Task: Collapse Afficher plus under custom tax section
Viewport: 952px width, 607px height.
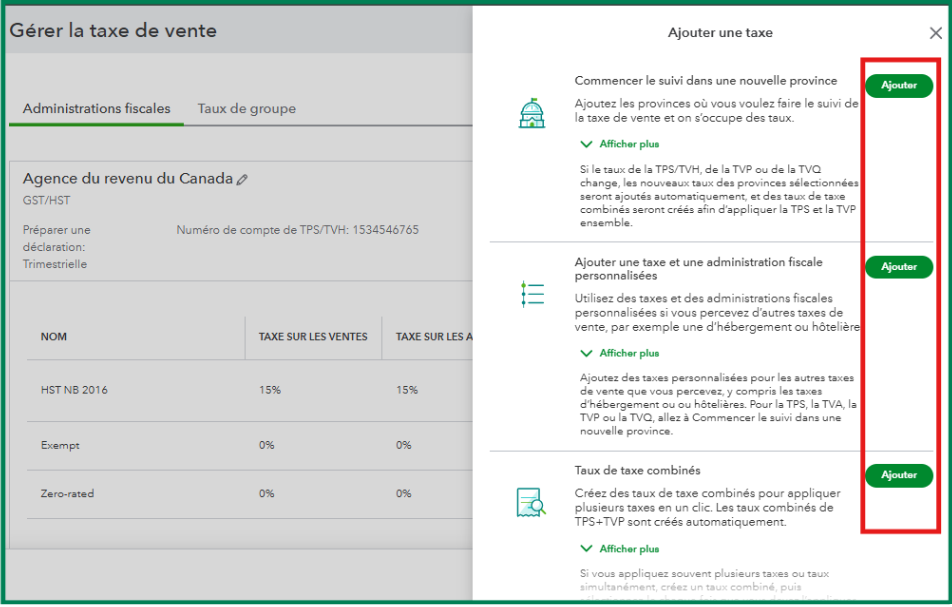Action: click(620, 353)
